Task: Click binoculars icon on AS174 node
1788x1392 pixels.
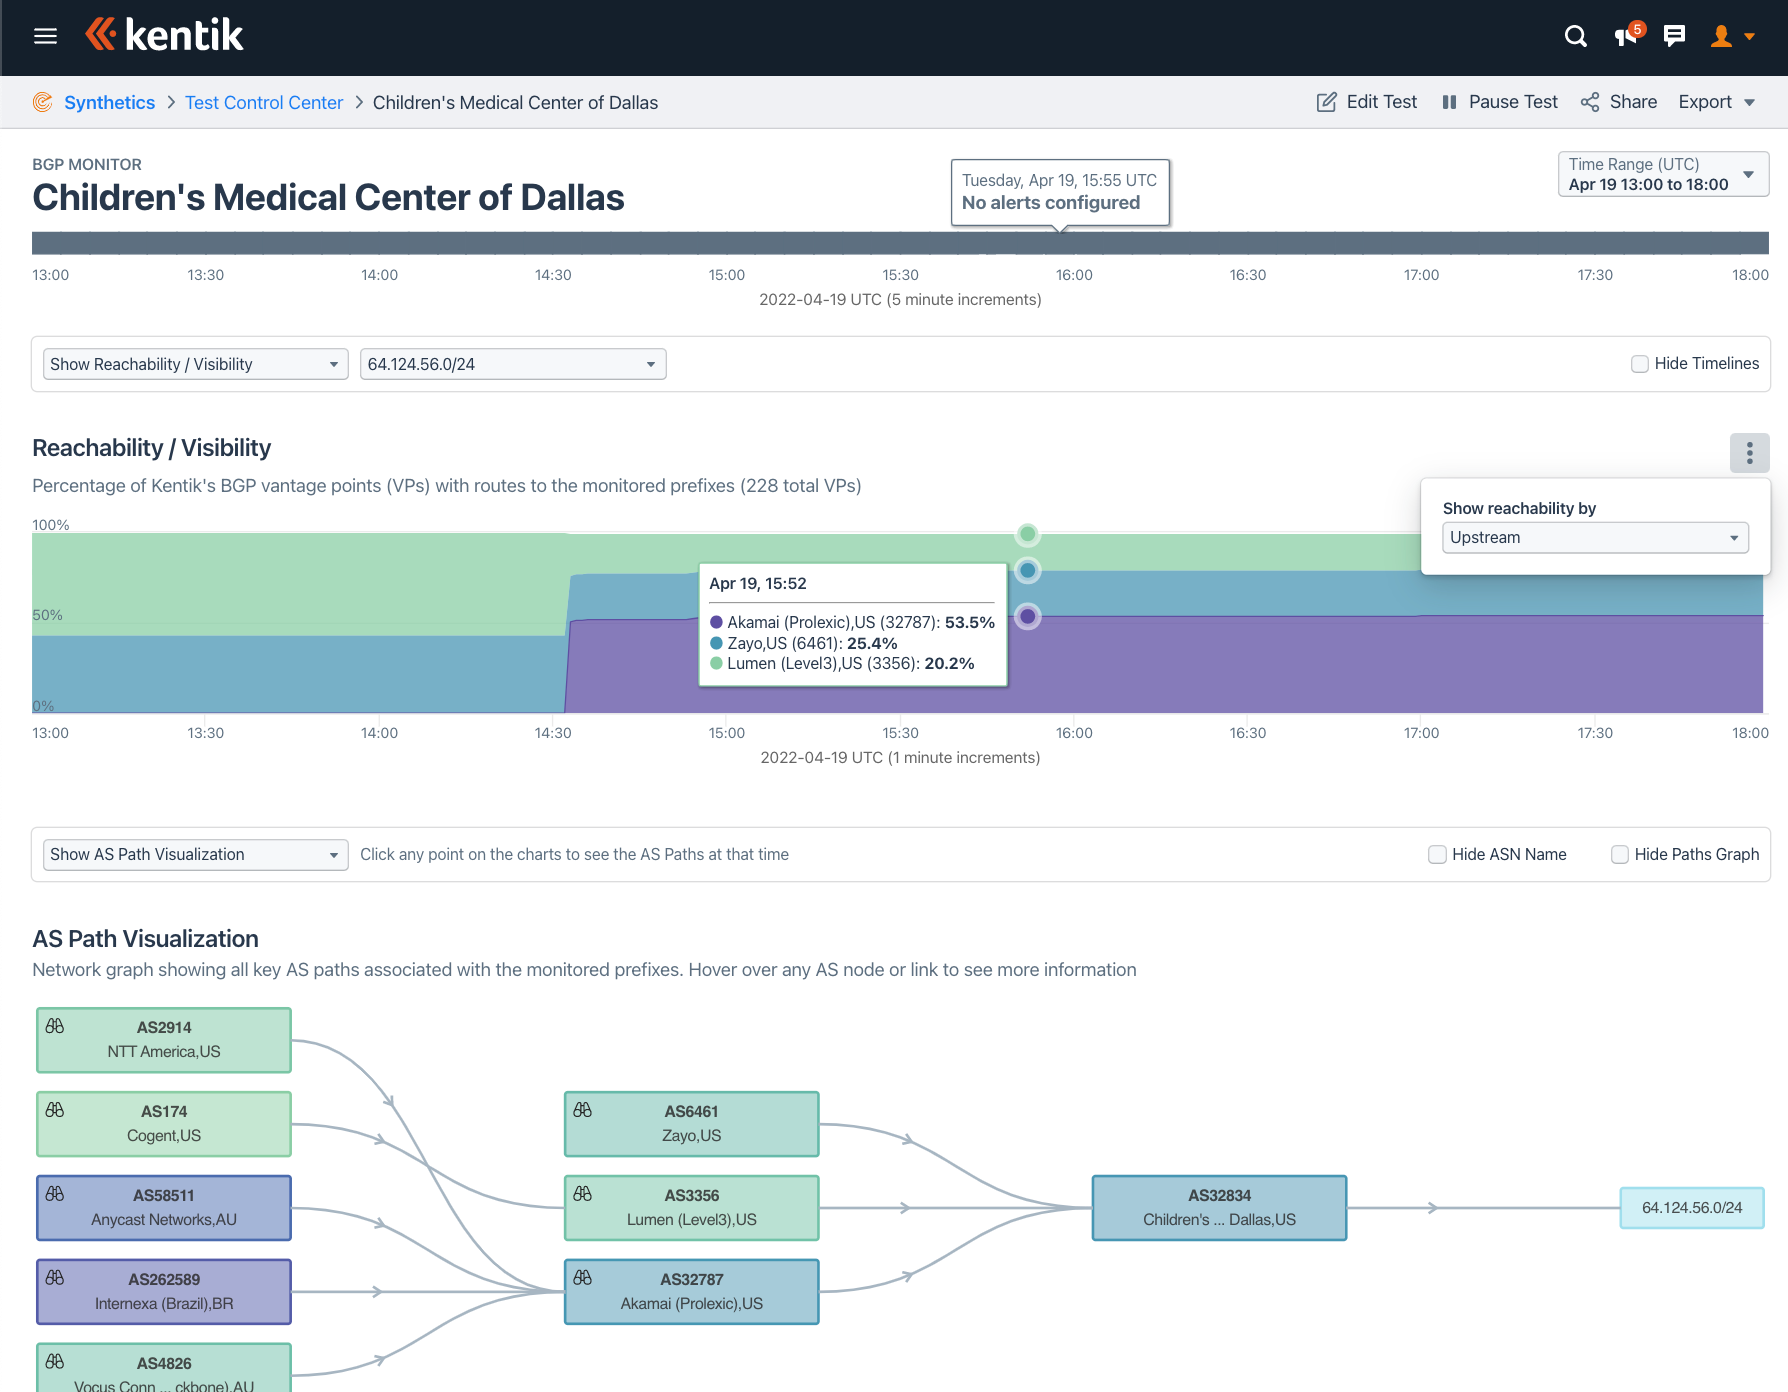Action: 55,1110
